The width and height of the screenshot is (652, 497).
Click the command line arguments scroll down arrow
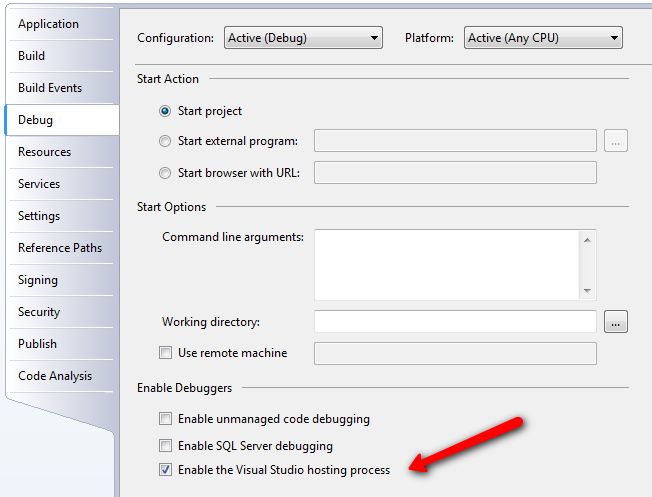(x=588, y=290)
